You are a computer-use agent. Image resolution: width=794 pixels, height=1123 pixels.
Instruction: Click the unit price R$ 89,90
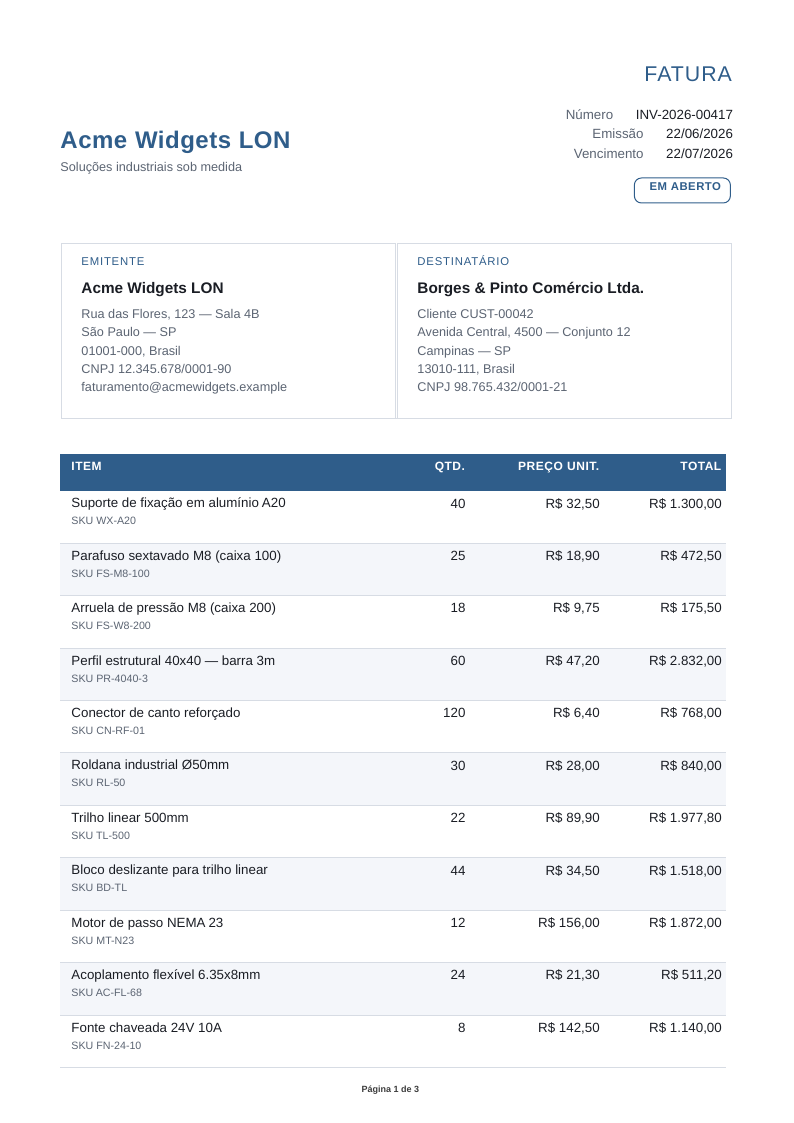(573, 818)
